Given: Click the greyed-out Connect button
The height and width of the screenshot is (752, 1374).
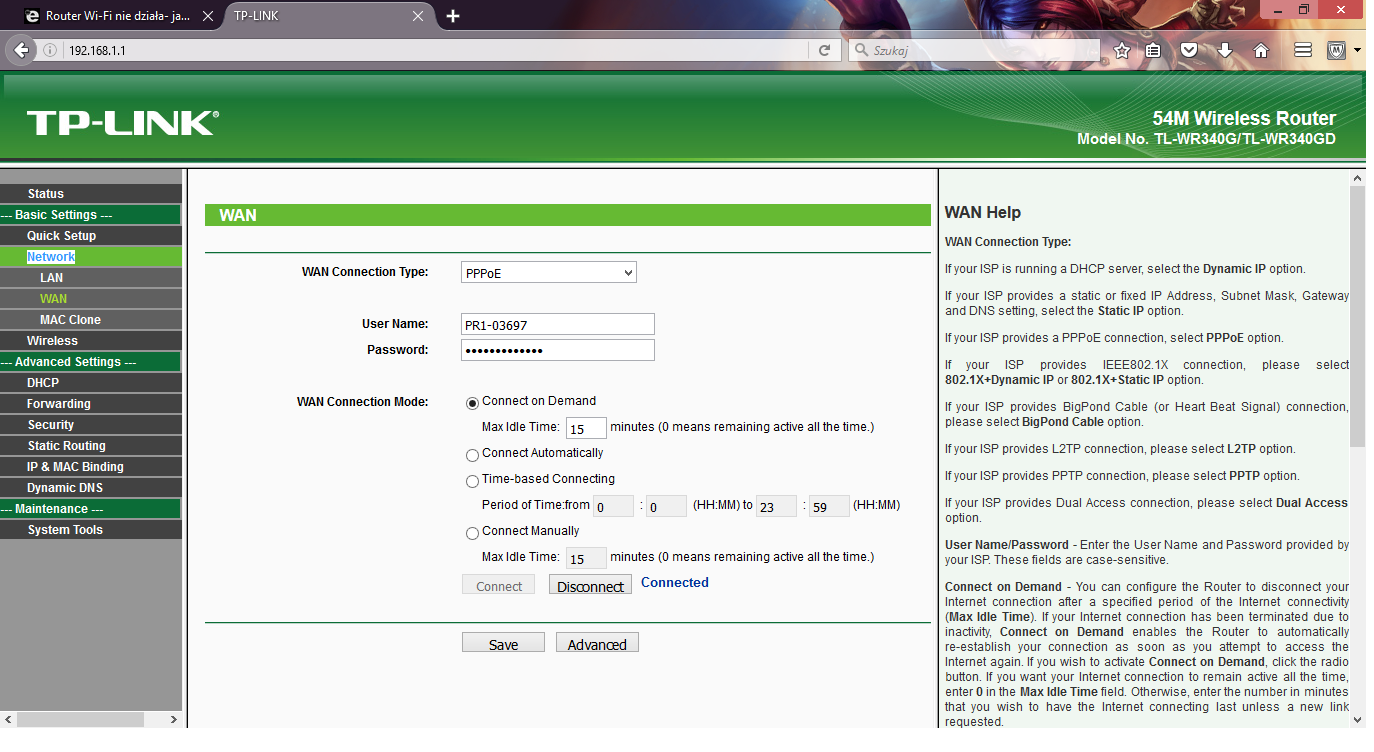Looking at the screenshot, I should click(x=498, y=585).
